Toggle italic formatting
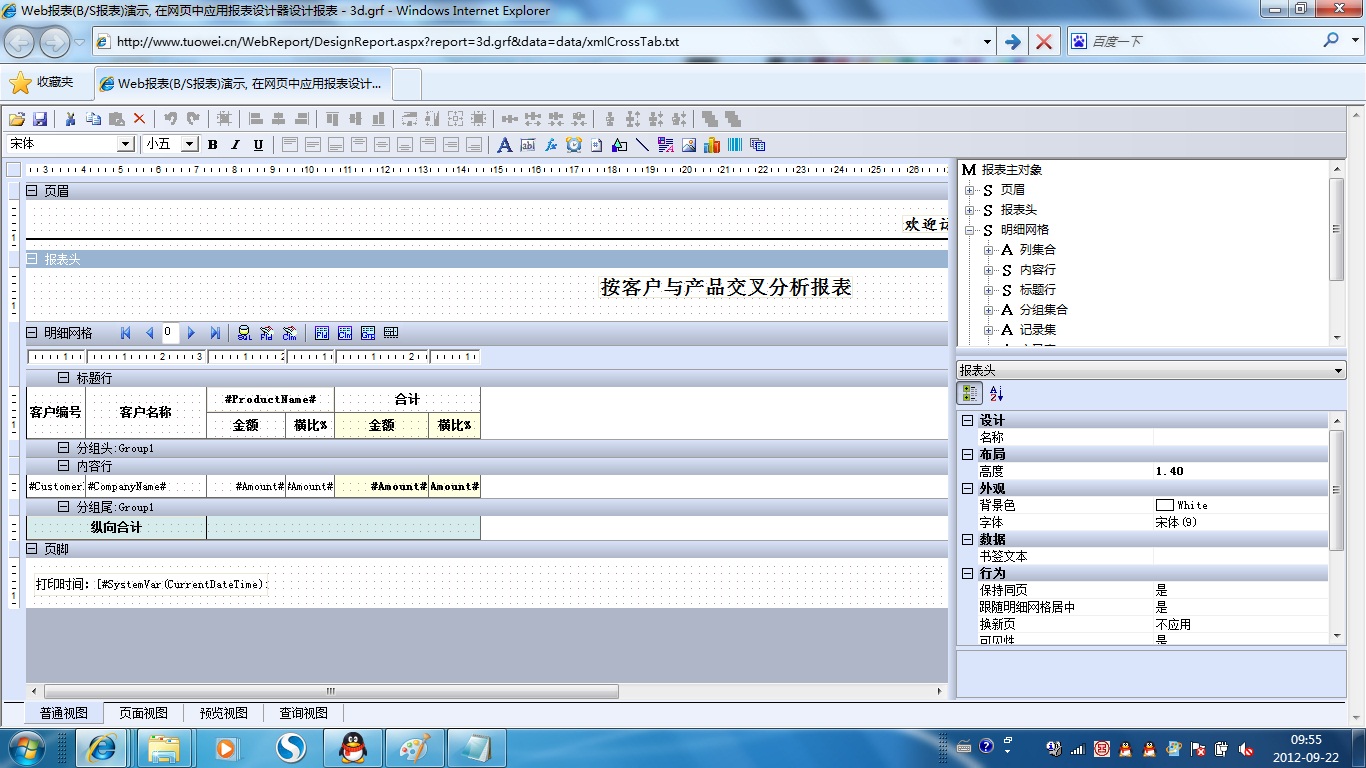Viewport: 1366px width, 768px height. 235,145
